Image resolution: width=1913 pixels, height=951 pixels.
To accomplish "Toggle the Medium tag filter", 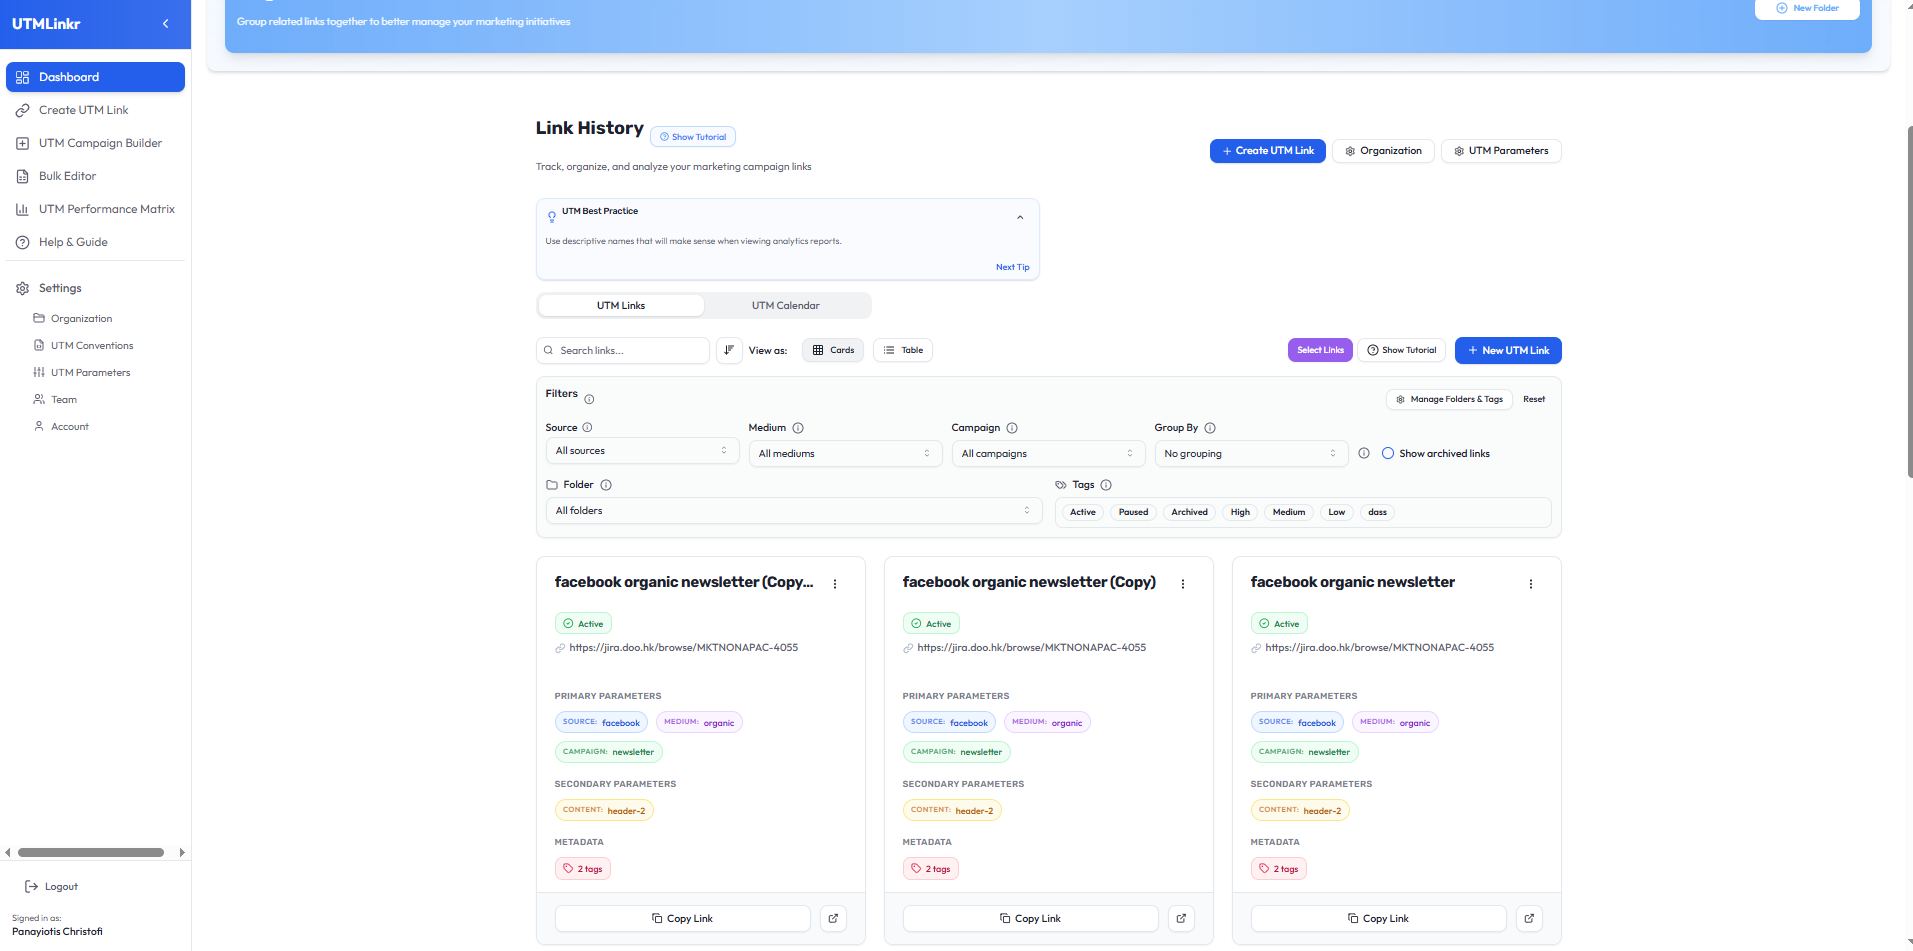I will [x=1289, y=512].
